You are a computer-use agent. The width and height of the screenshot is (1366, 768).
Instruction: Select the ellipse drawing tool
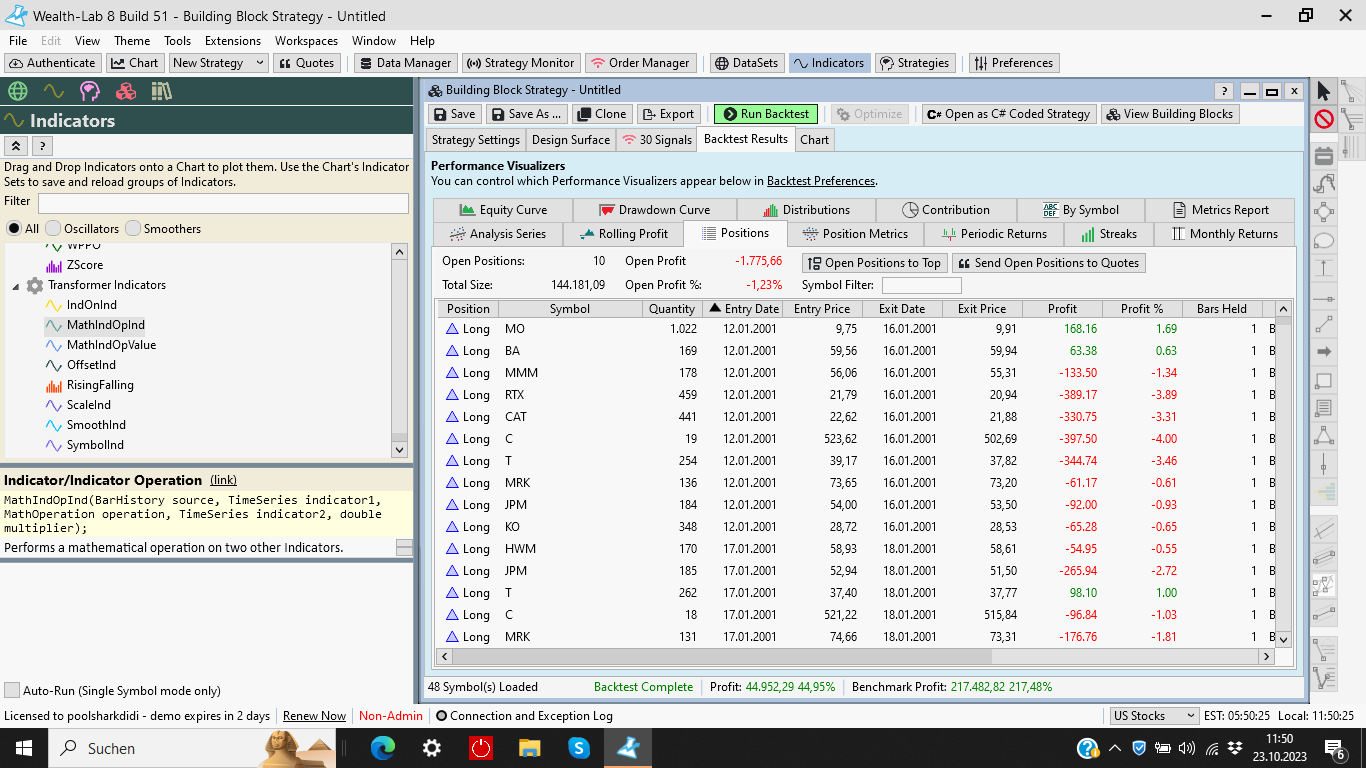pos(1324,240)
